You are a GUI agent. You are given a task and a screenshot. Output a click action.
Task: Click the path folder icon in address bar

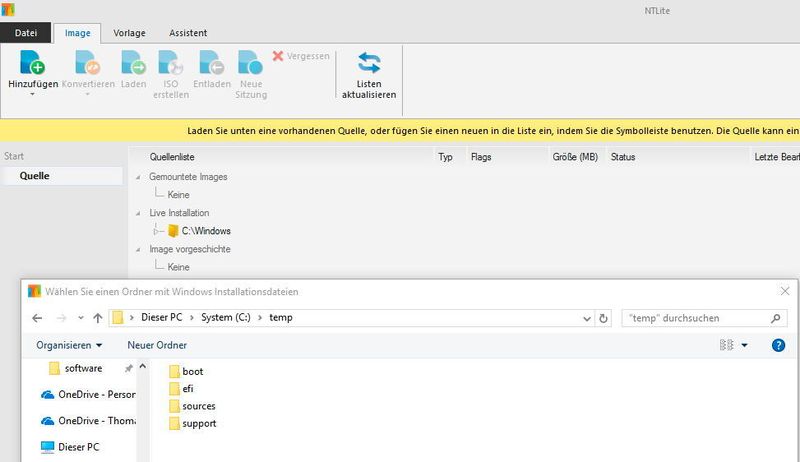coord(118,318)
